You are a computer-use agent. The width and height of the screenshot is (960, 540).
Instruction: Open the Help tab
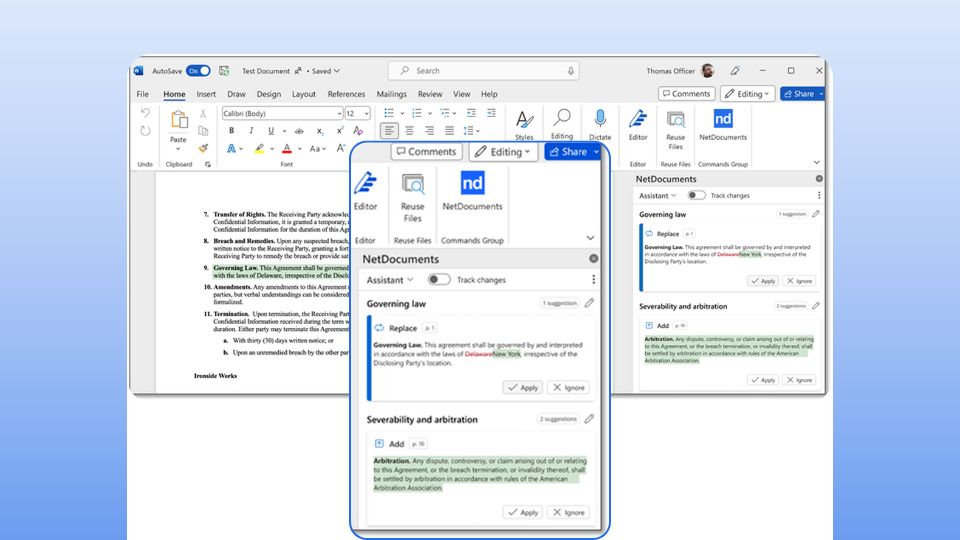click(489, 94)
